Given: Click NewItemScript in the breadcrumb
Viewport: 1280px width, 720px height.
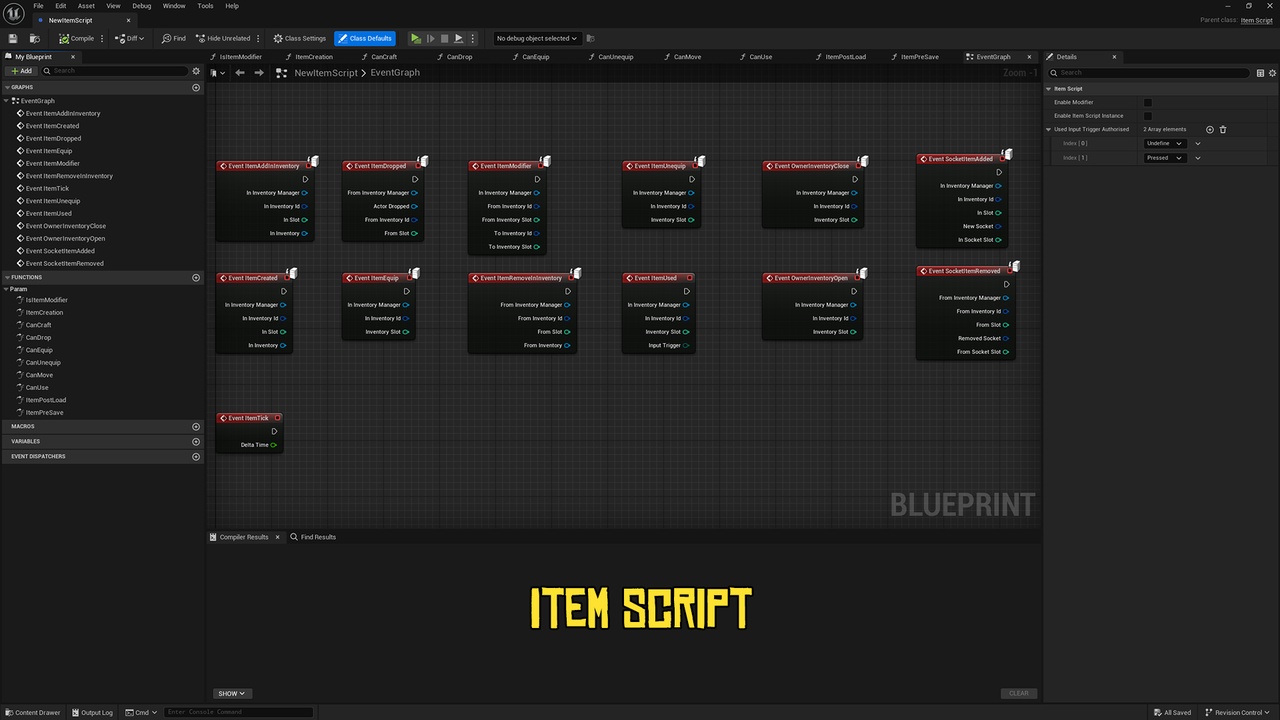Looking at the screenshot, I should pos(326,73).
